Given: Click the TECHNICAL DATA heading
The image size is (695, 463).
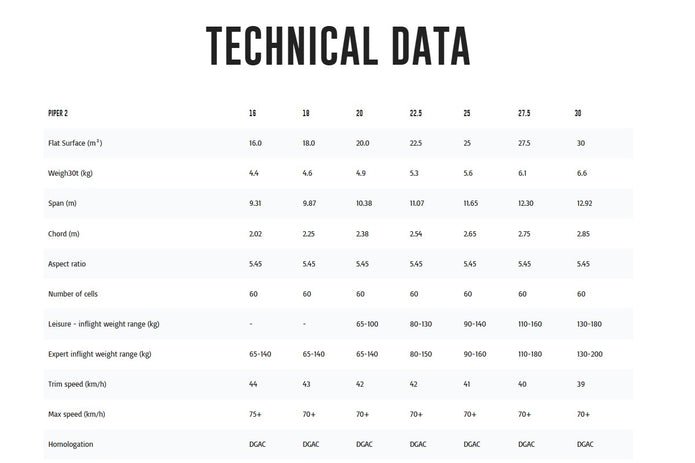Looking at the screenshot, I should 338,46.
